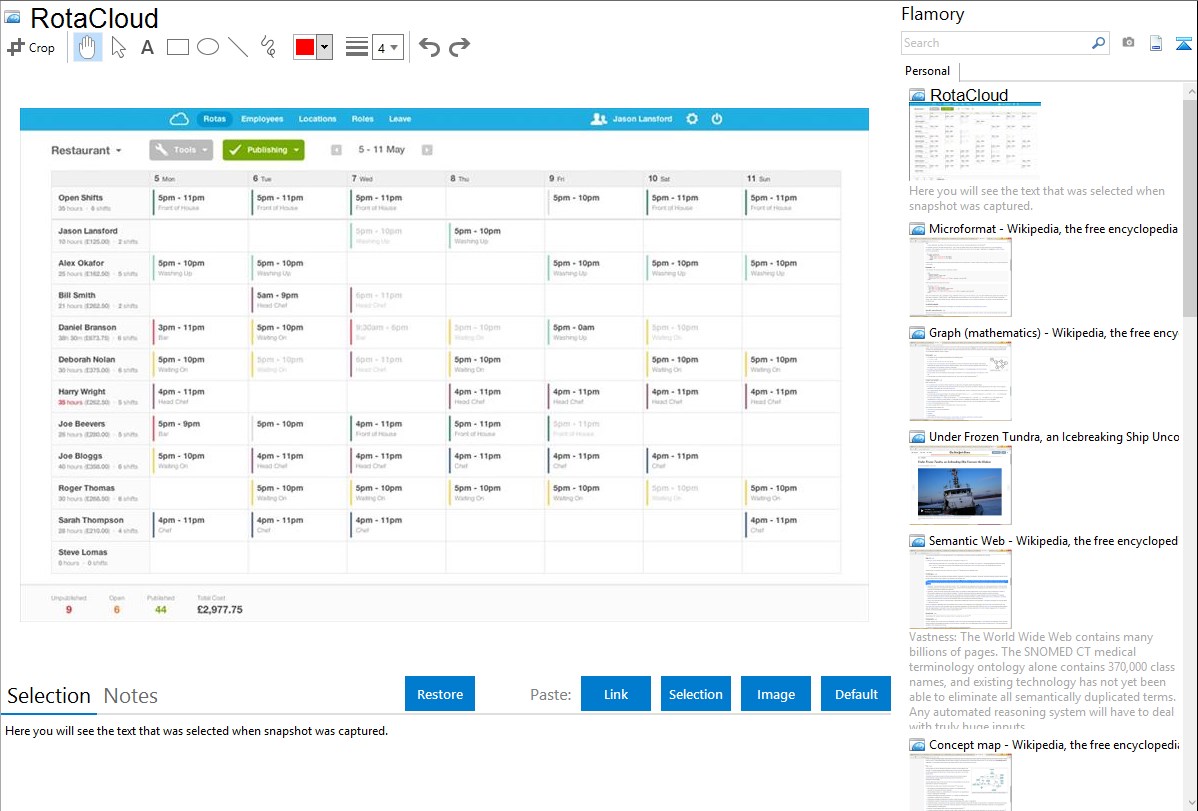Viewport: 1198px width, 811px height.
Task: Open the settings gear icon
Action: pos(692,119)
